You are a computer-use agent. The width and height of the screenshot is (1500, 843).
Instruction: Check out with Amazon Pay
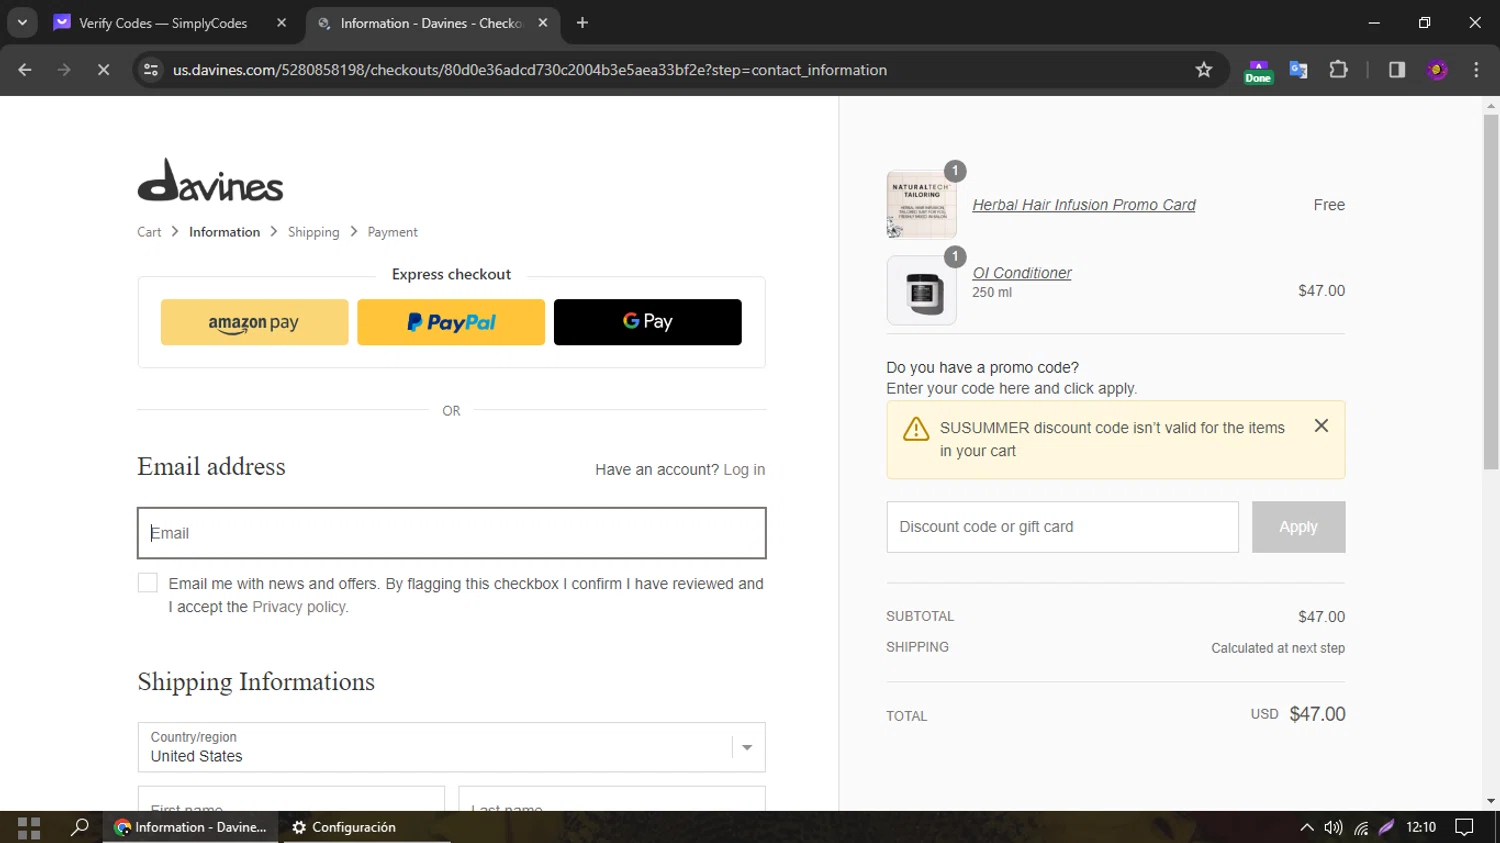pyautogui.click(x=254, y=322)
